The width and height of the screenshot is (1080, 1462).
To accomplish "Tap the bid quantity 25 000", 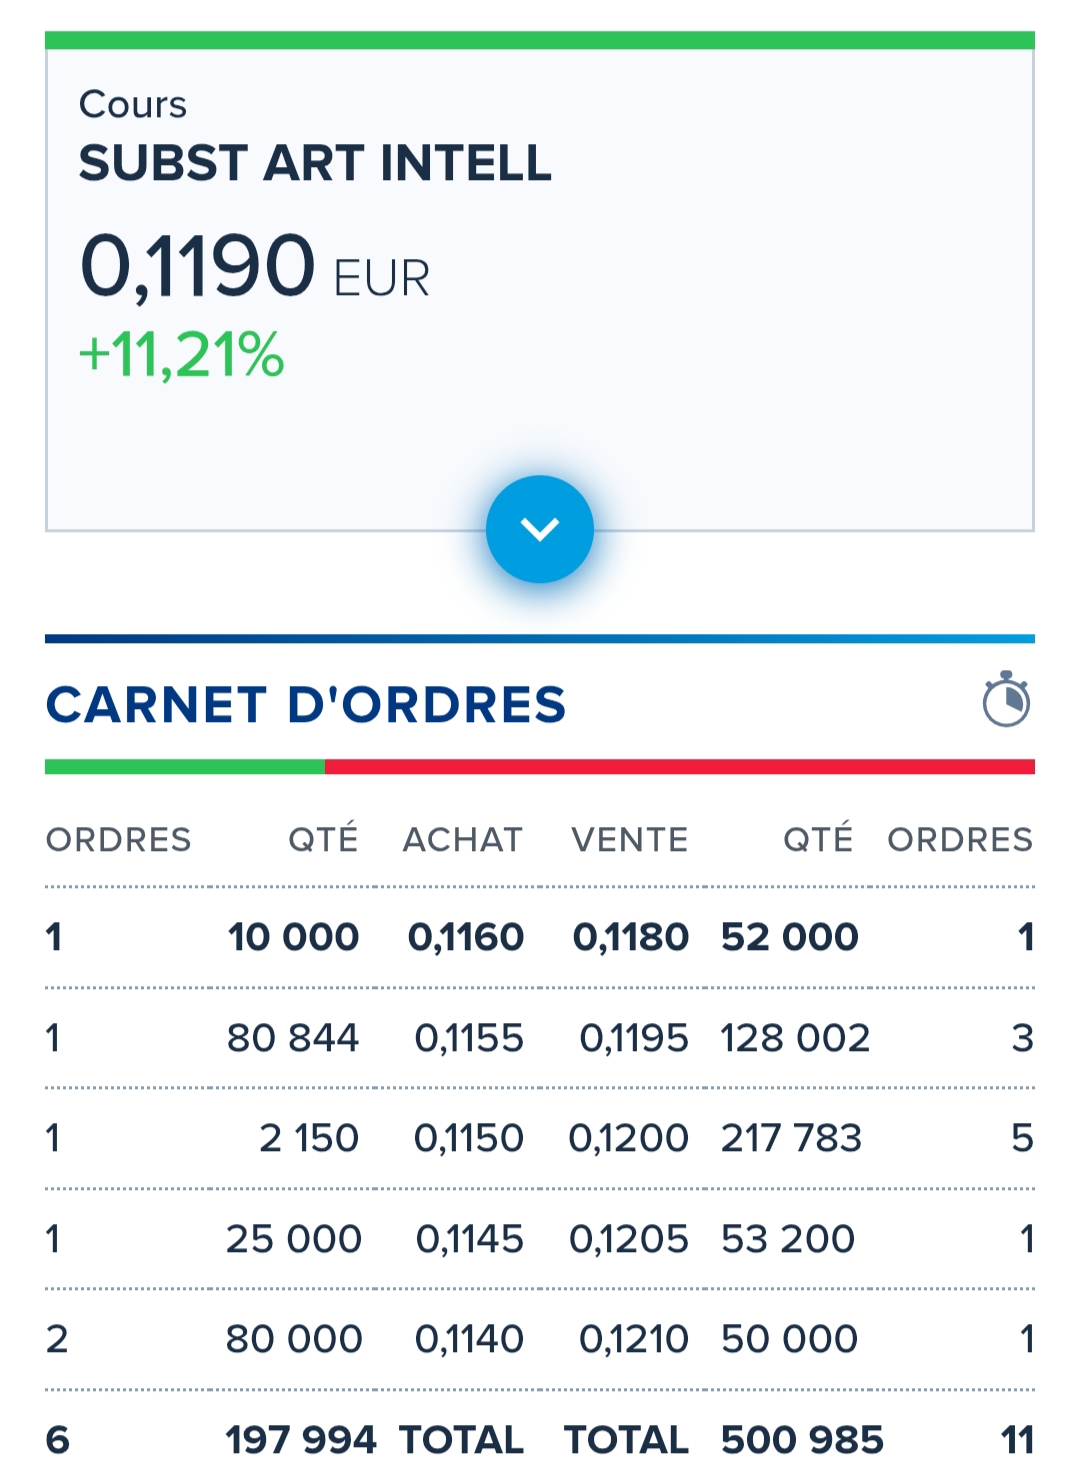I will pos(294,1239).
